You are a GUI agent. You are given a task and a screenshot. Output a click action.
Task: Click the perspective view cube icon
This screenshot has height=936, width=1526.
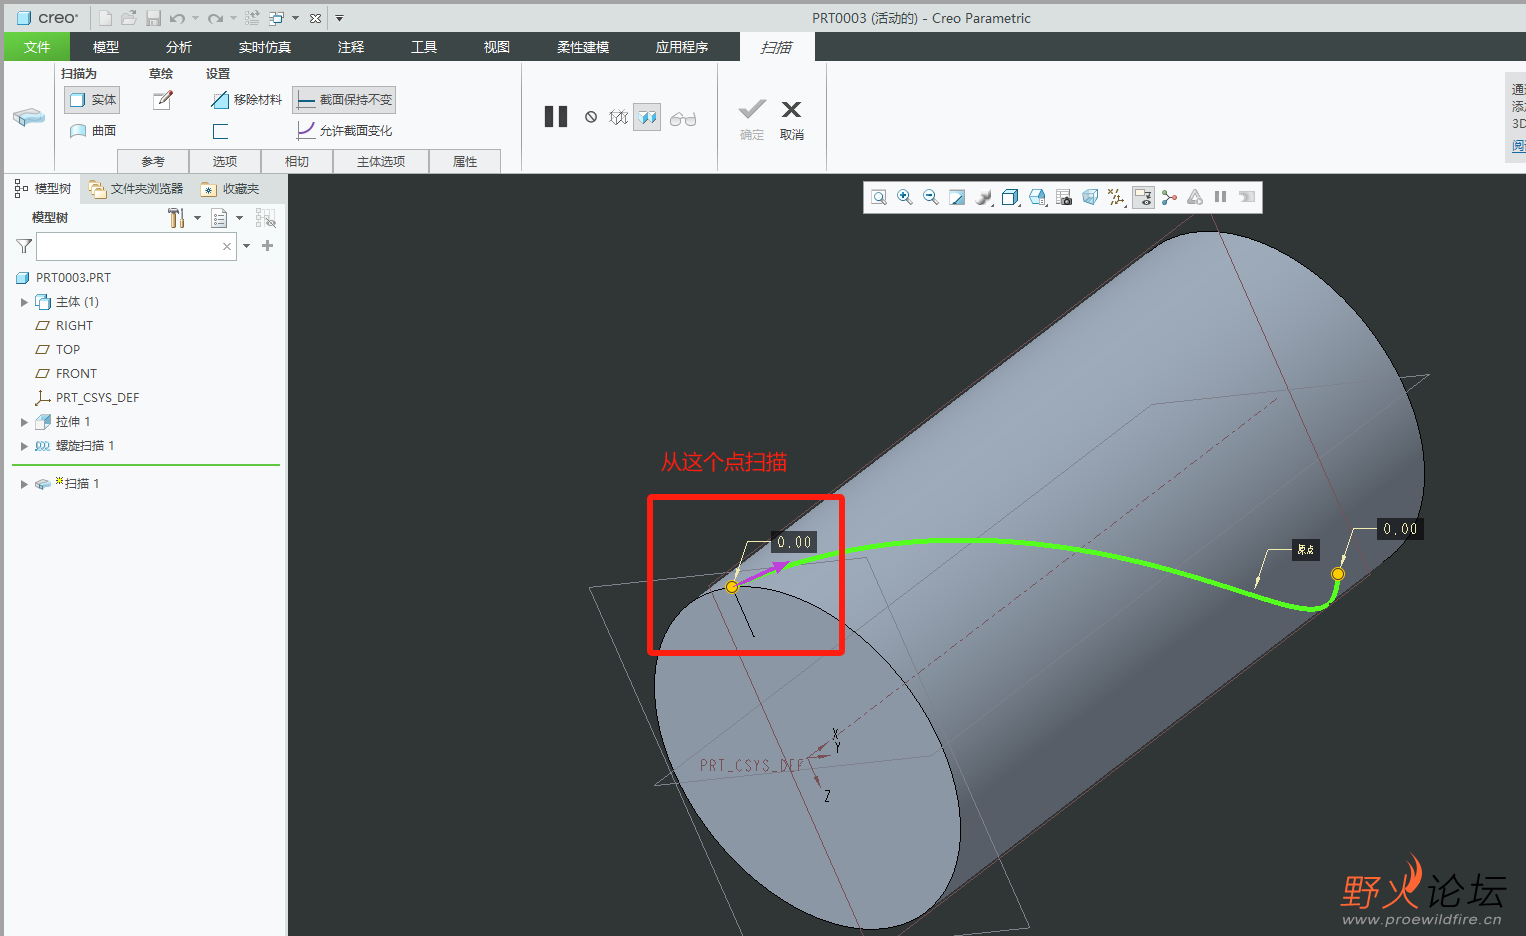pos(1090,197)
